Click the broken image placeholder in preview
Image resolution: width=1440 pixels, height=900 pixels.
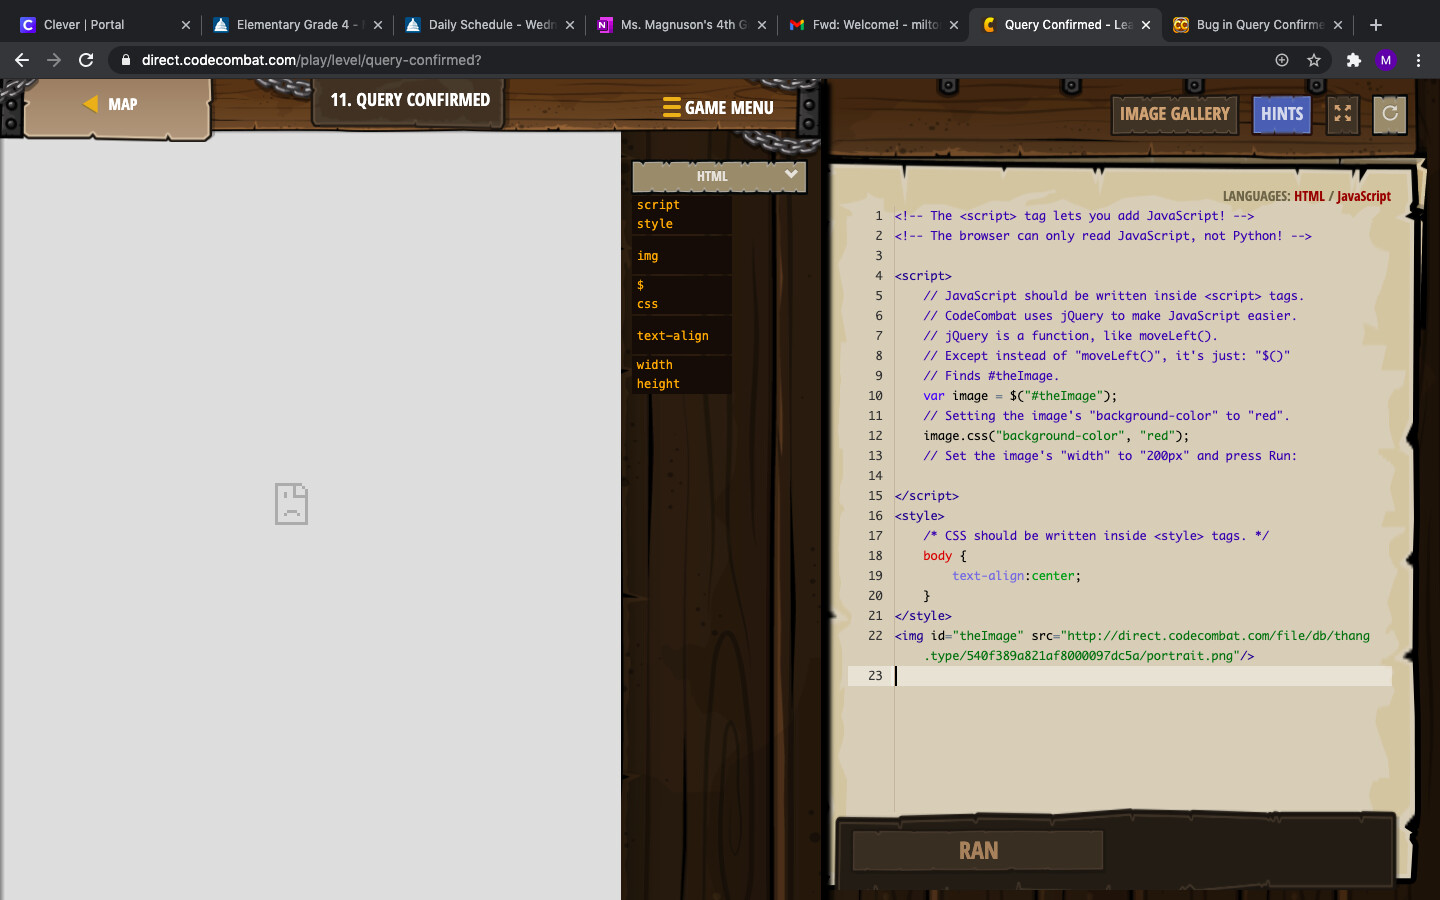pyautogui.click(x=291, y=504)
